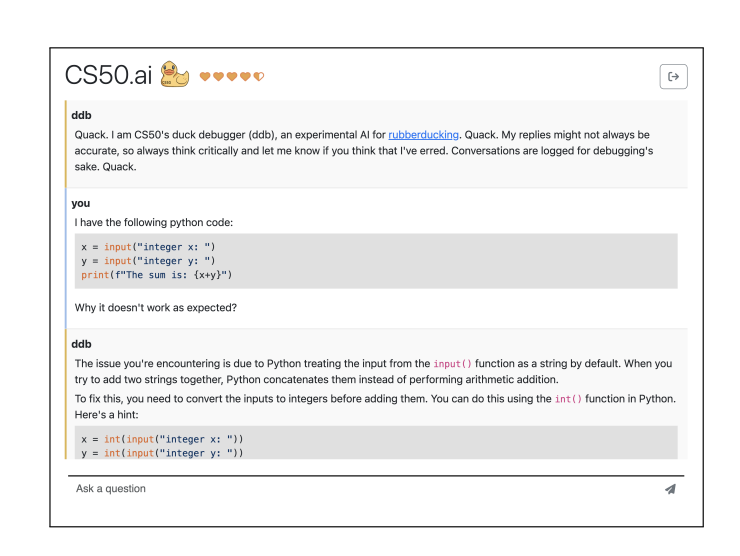The height and width of the screenshot is (556, 740).
Task: Click the 'you' message sender label
Action: 80,203
